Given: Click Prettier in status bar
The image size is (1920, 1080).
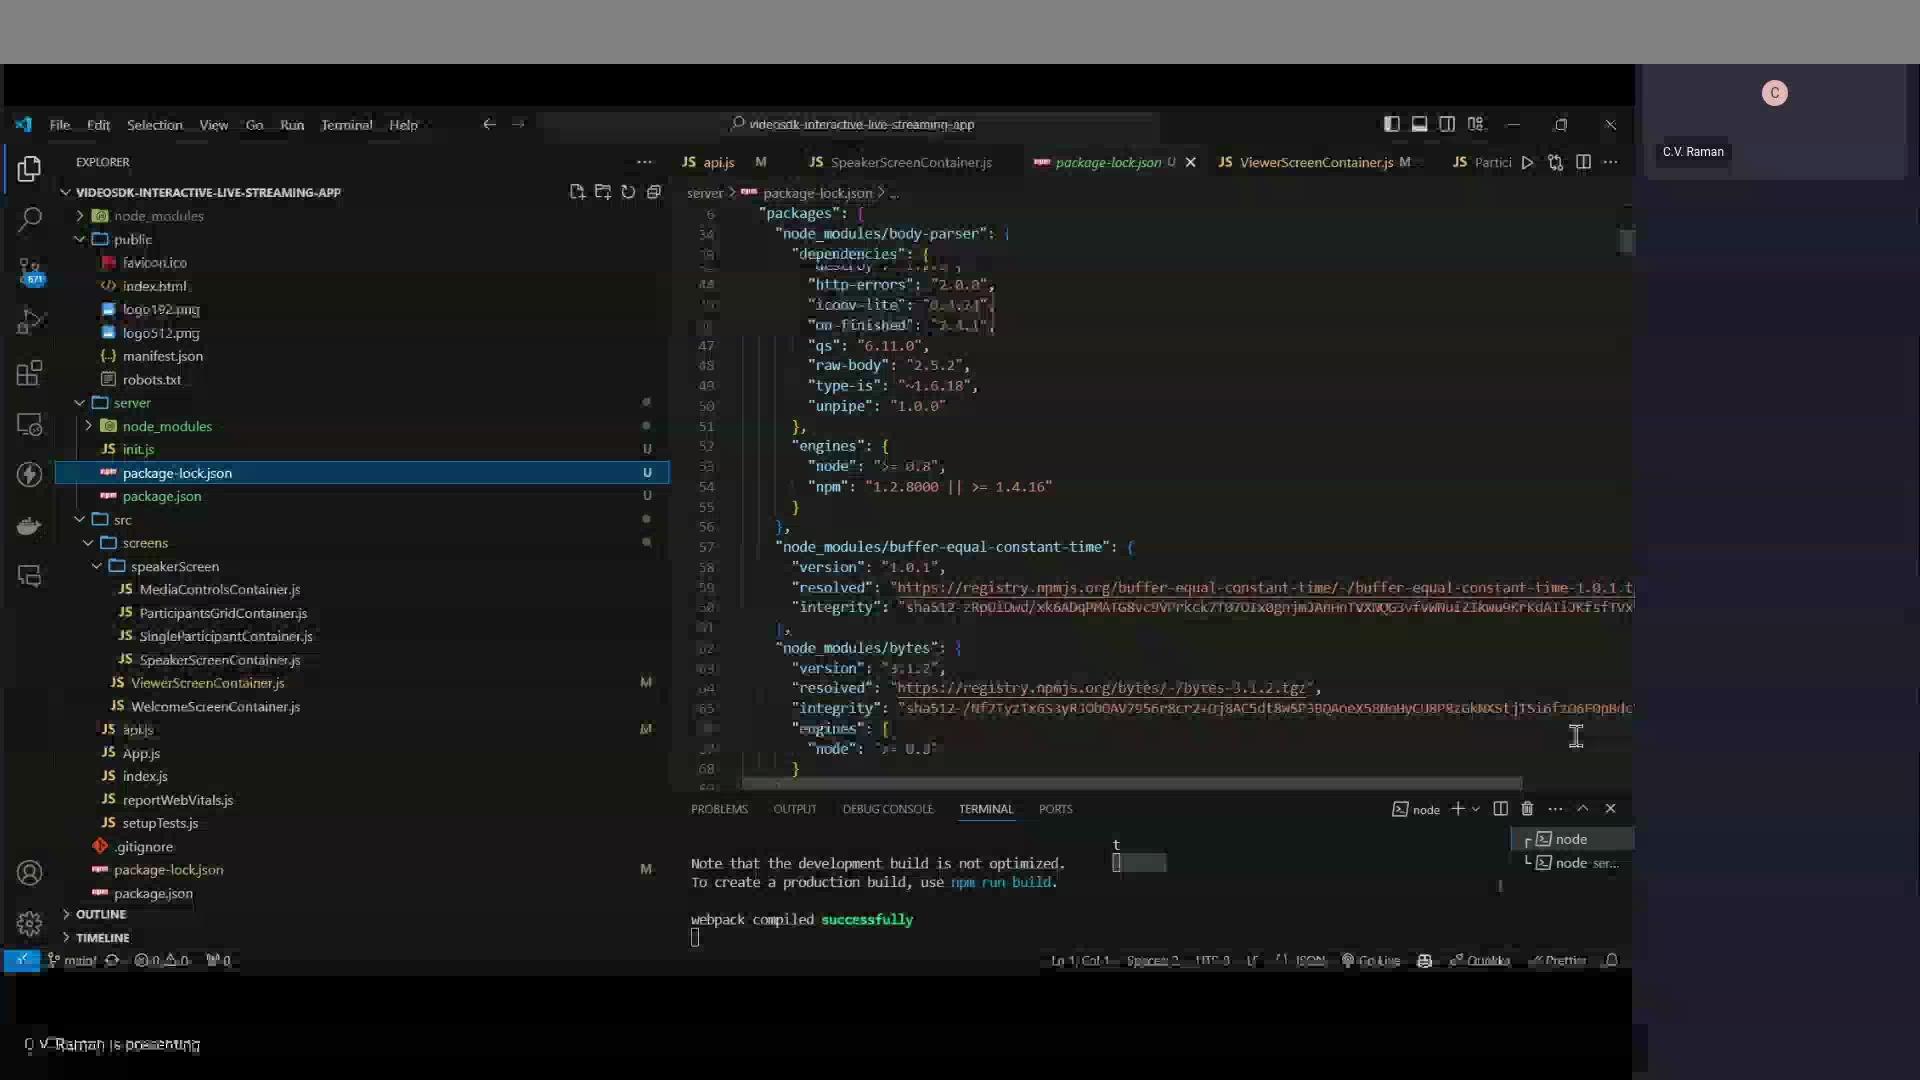Looking at the screenshot, I should tap(1558, 961).
